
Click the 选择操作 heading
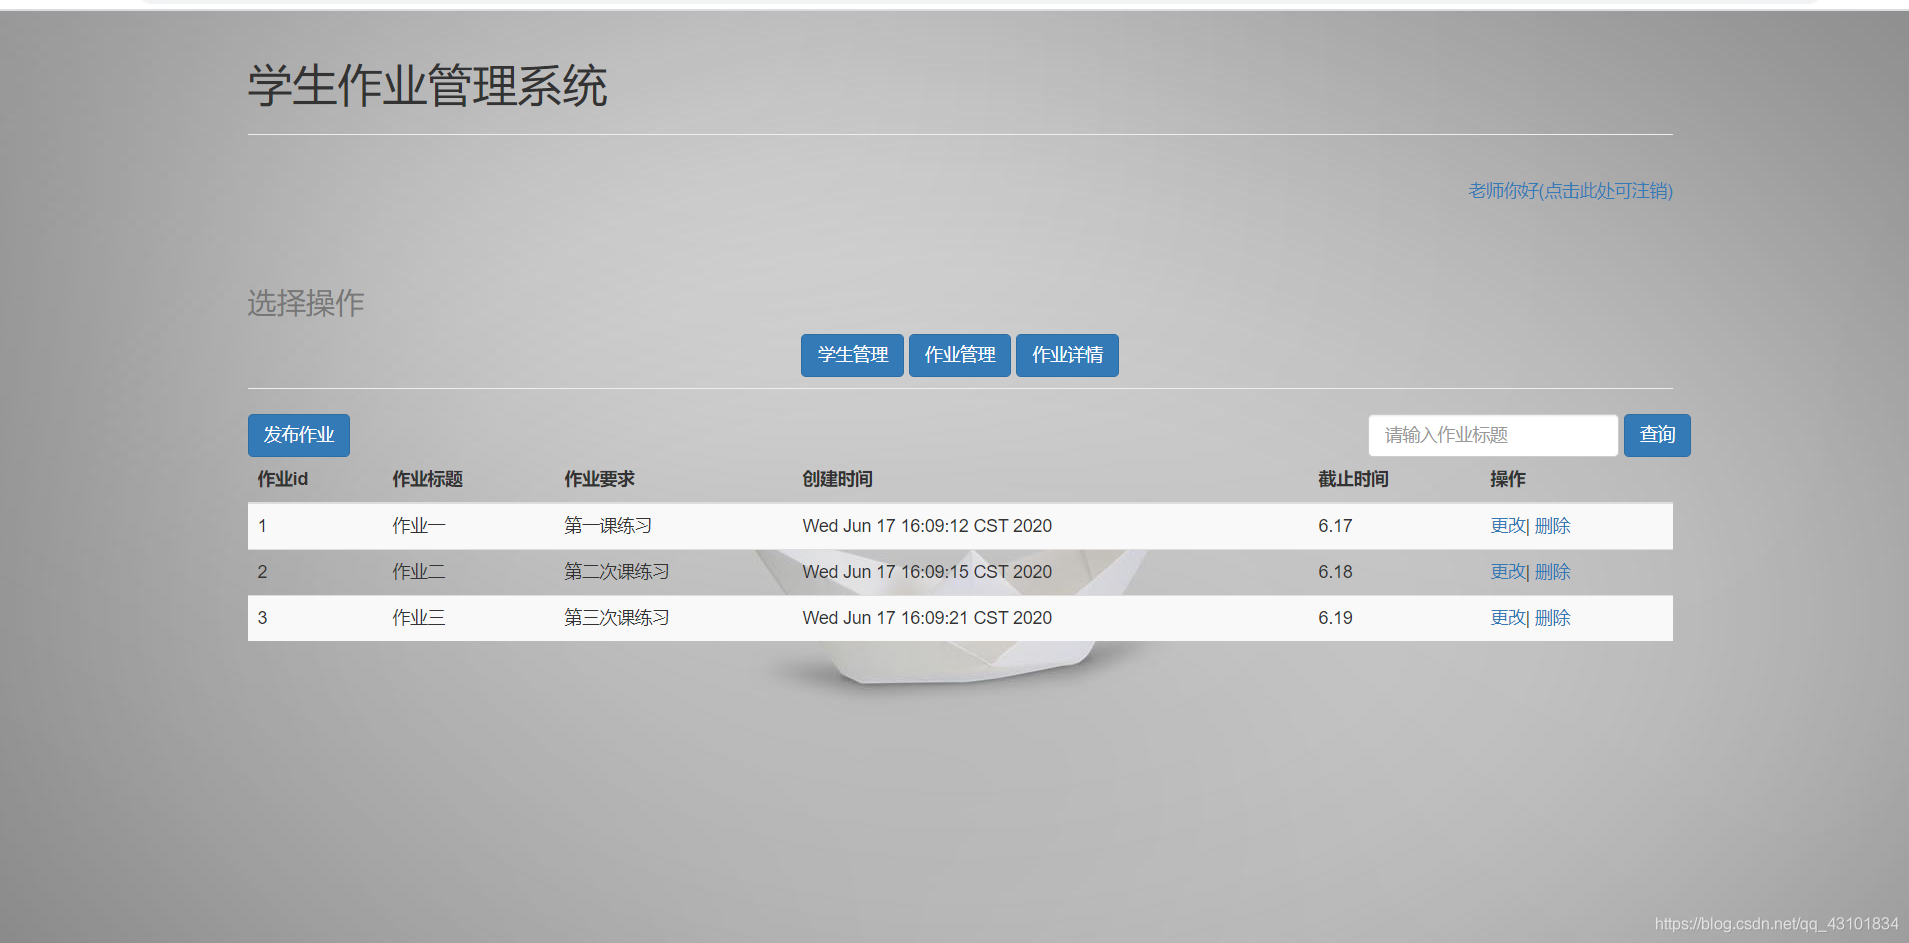(x=306, y=303)
